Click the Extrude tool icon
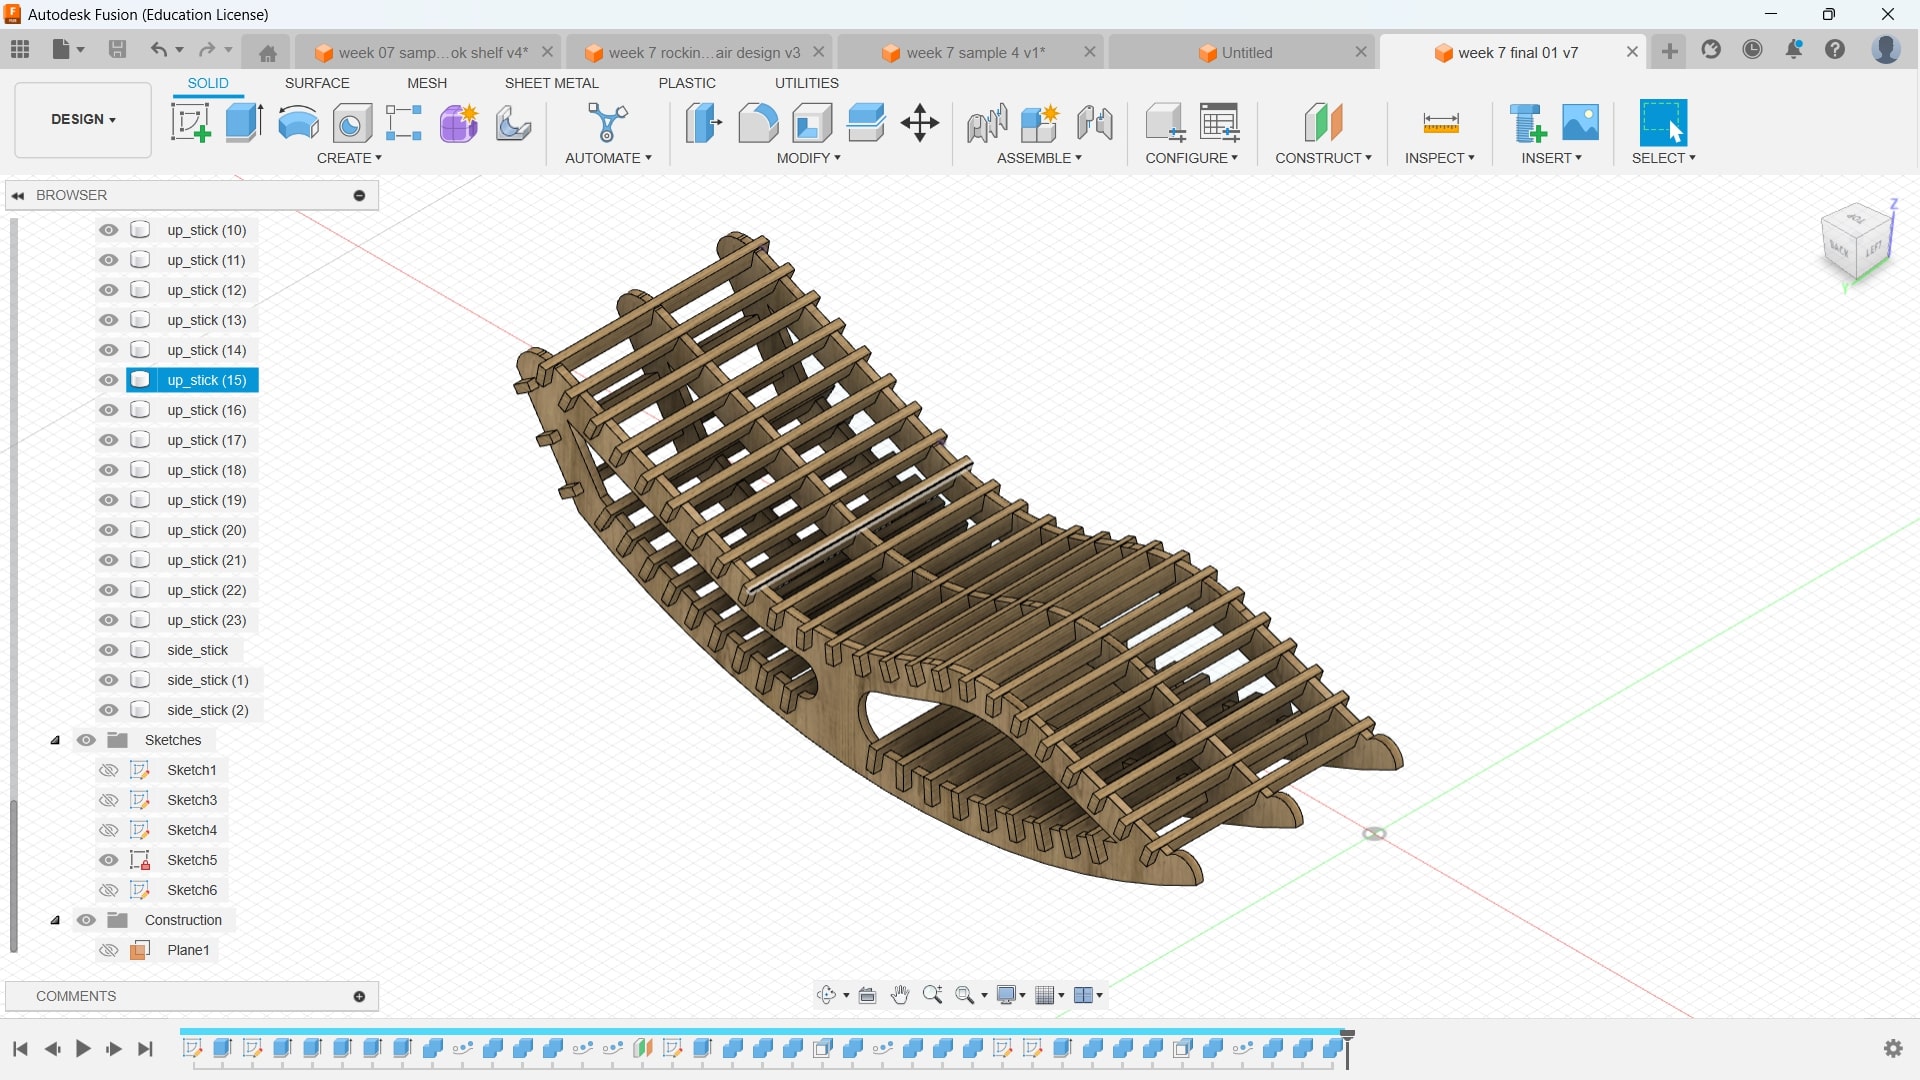The image size is (1920, 1080). click(x=244, y=123)
